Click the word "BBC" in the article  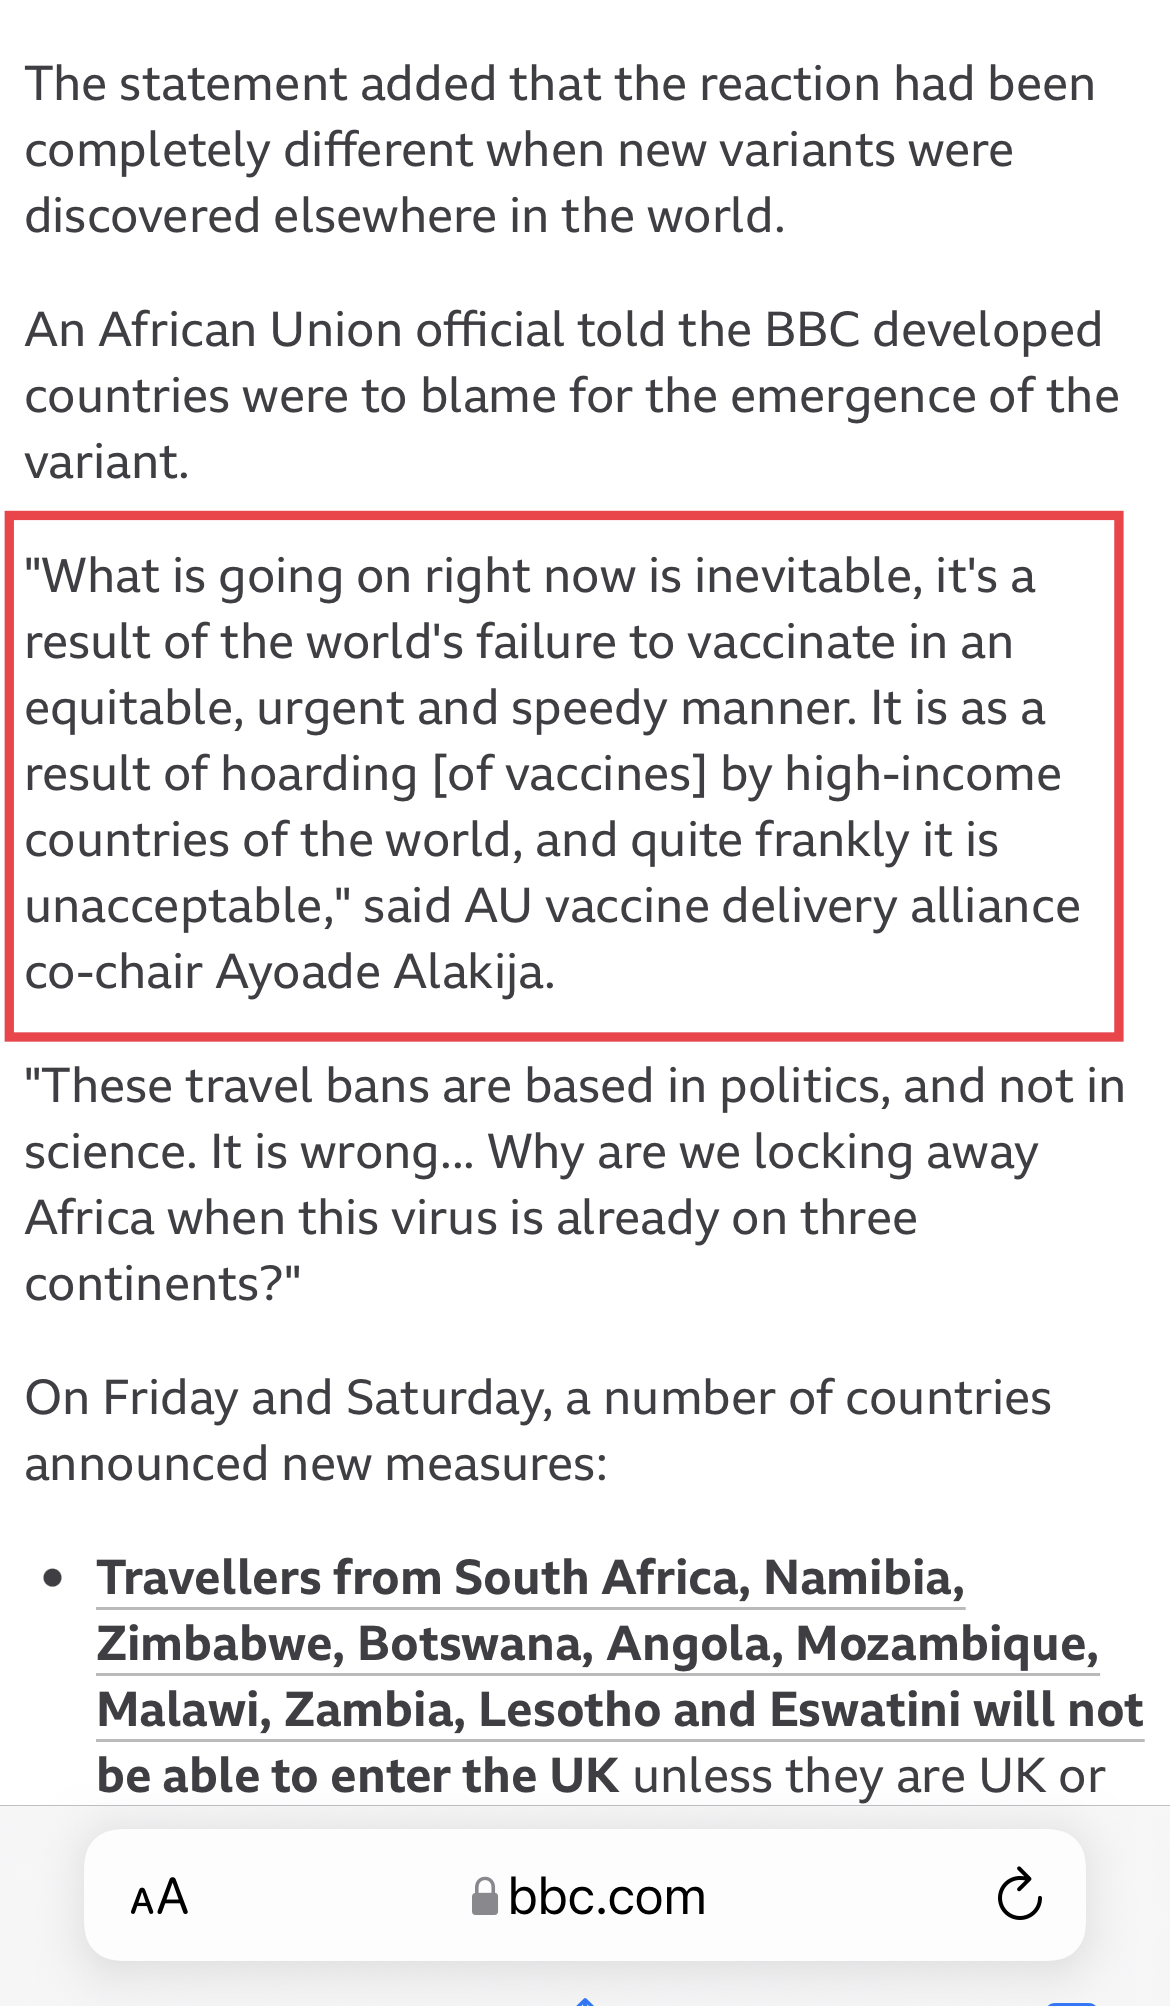(x=812, y=330)
